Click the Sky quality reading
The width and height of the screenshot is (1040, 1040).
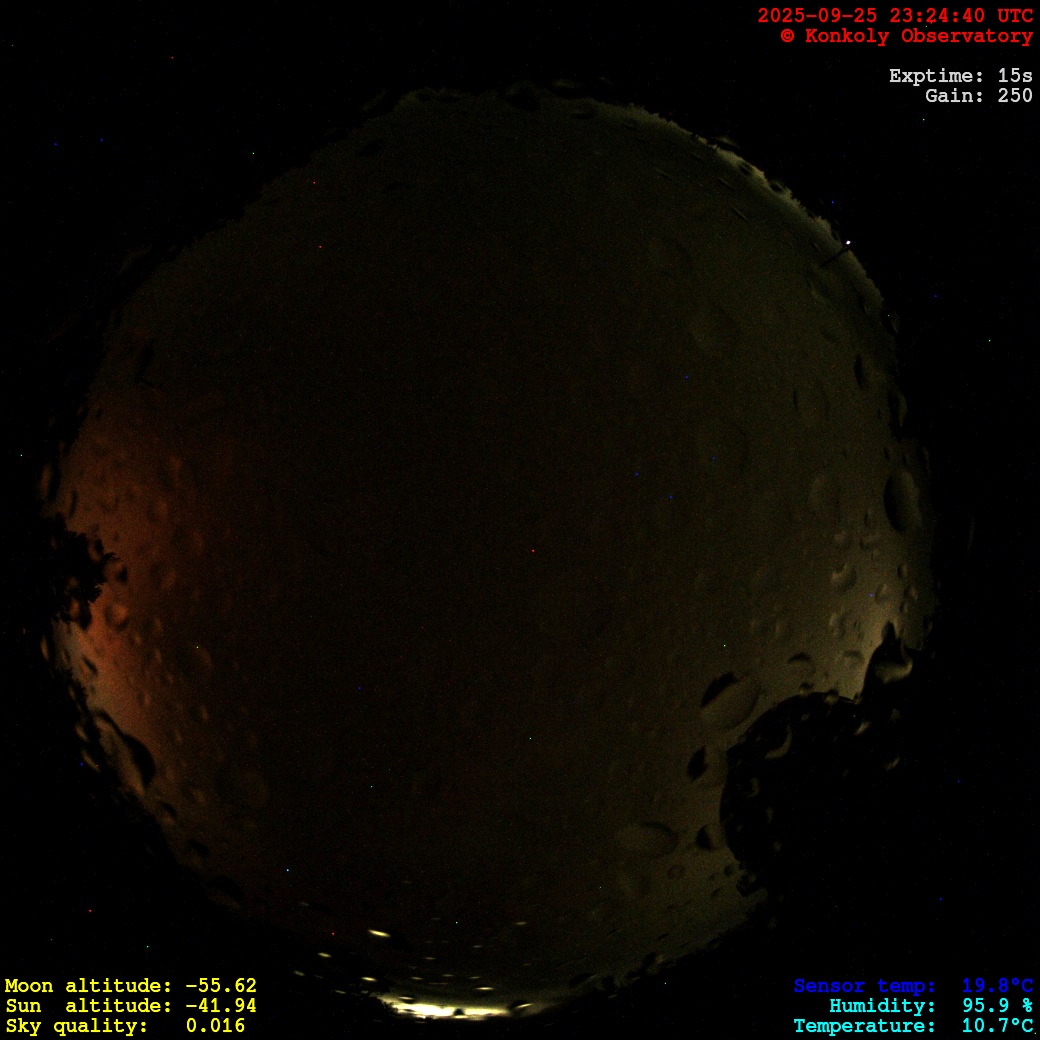pos(215,1026)
